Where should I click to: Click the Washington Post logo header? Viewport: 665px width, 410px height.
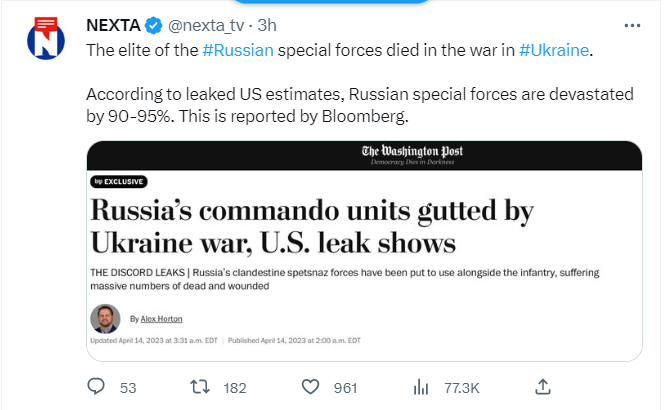(412, 155)
